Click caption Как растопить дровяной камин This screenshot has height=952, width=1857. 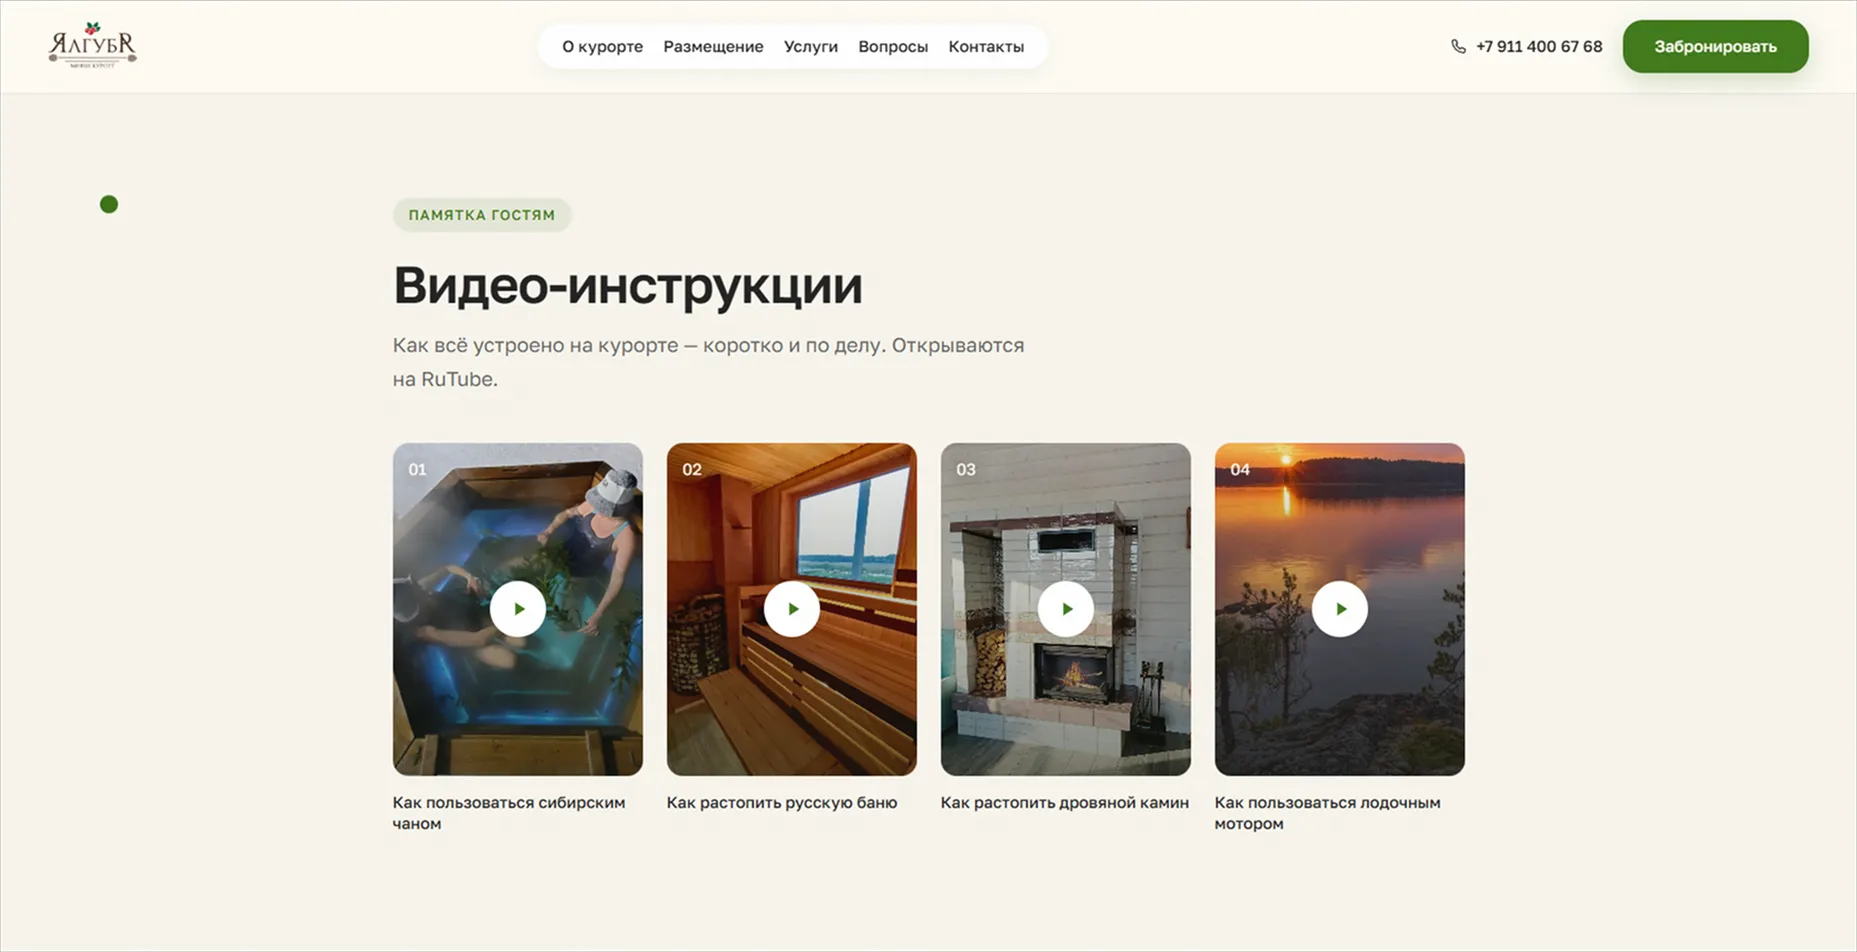[1065, 802]
